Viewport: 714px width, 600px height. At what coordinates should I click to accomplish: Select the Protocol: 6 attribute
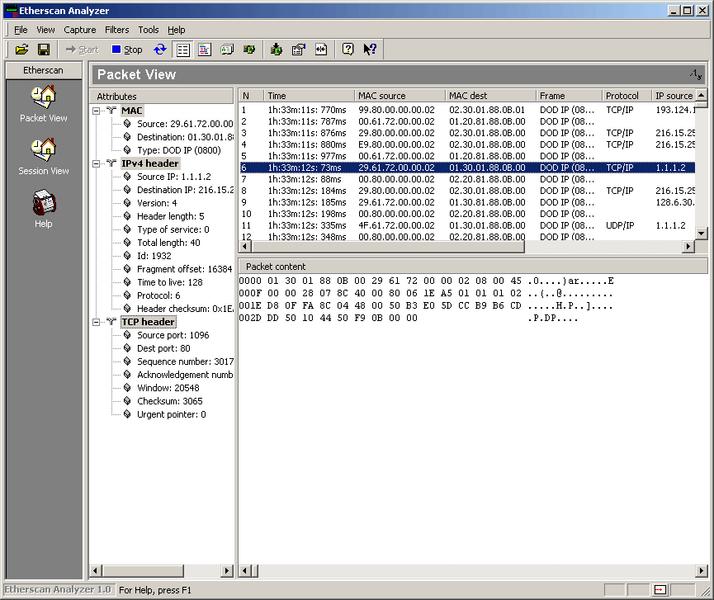[158, 295]
